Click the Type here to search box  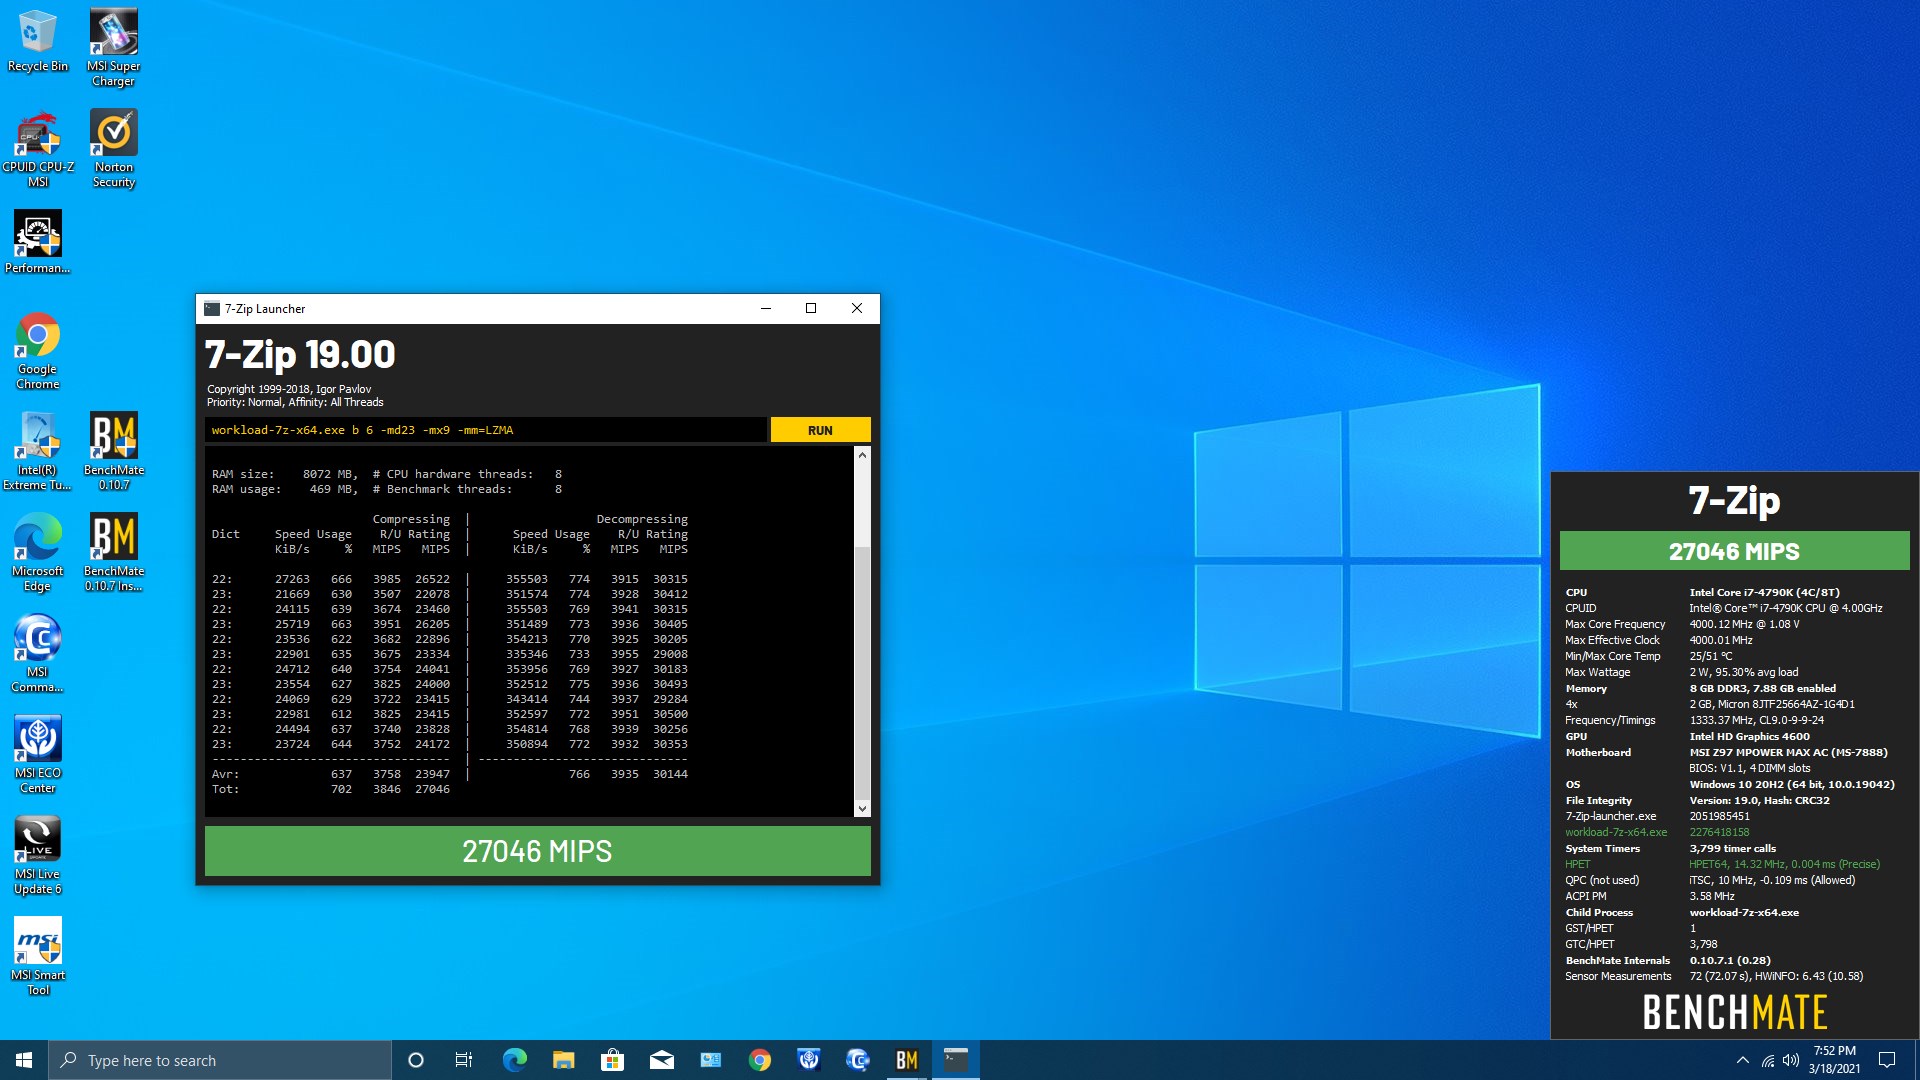pyautogui.click(x=220, y=1060)
